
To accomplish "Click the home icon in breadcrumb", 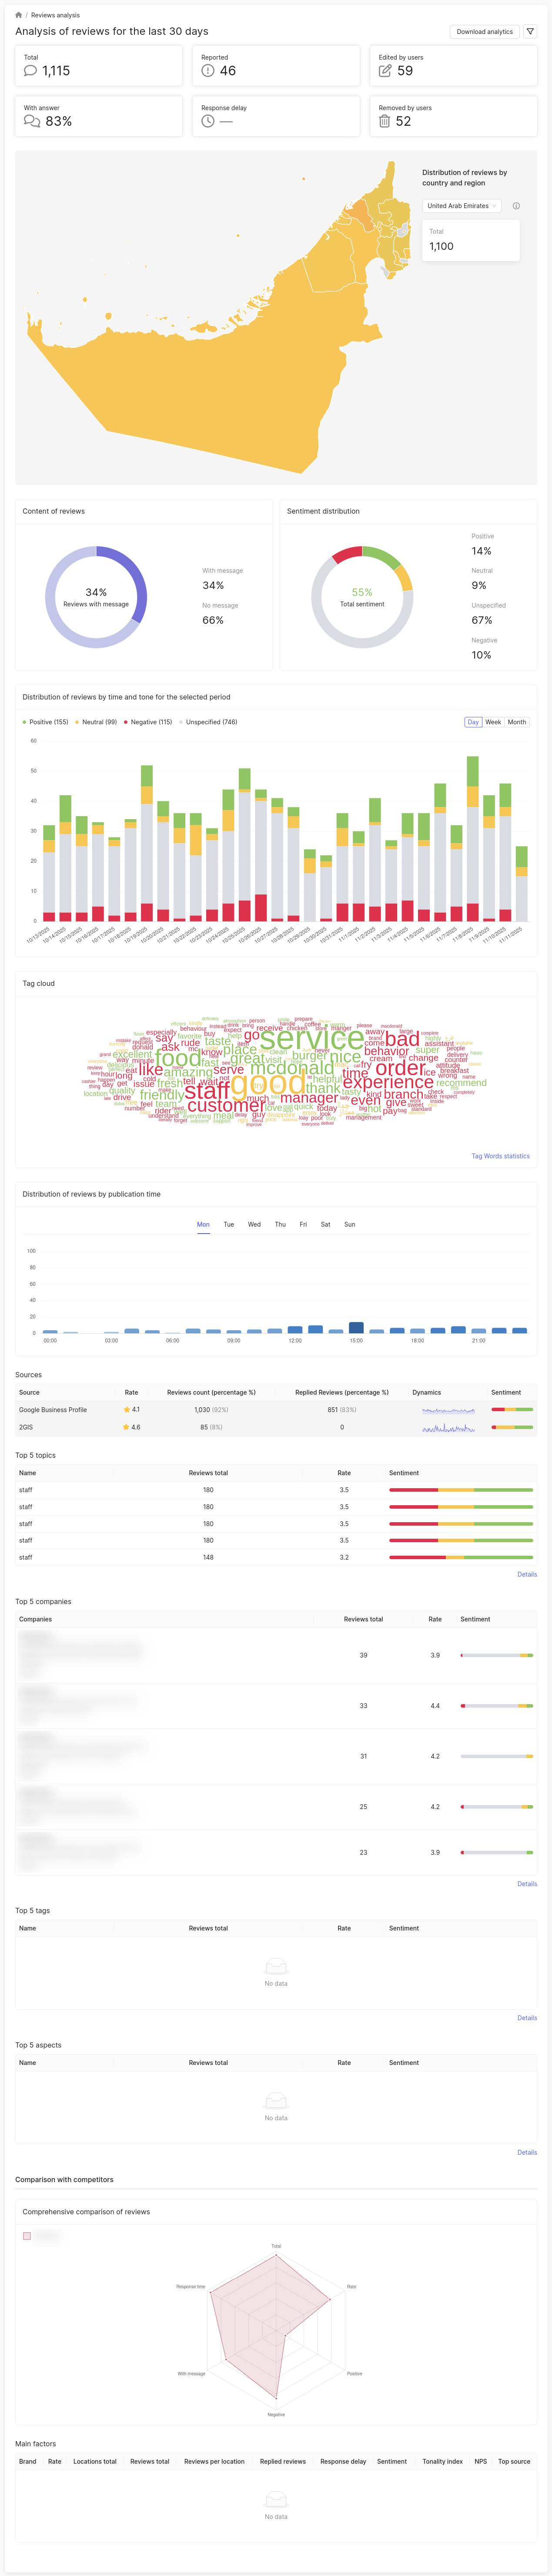I will (18, 15).
